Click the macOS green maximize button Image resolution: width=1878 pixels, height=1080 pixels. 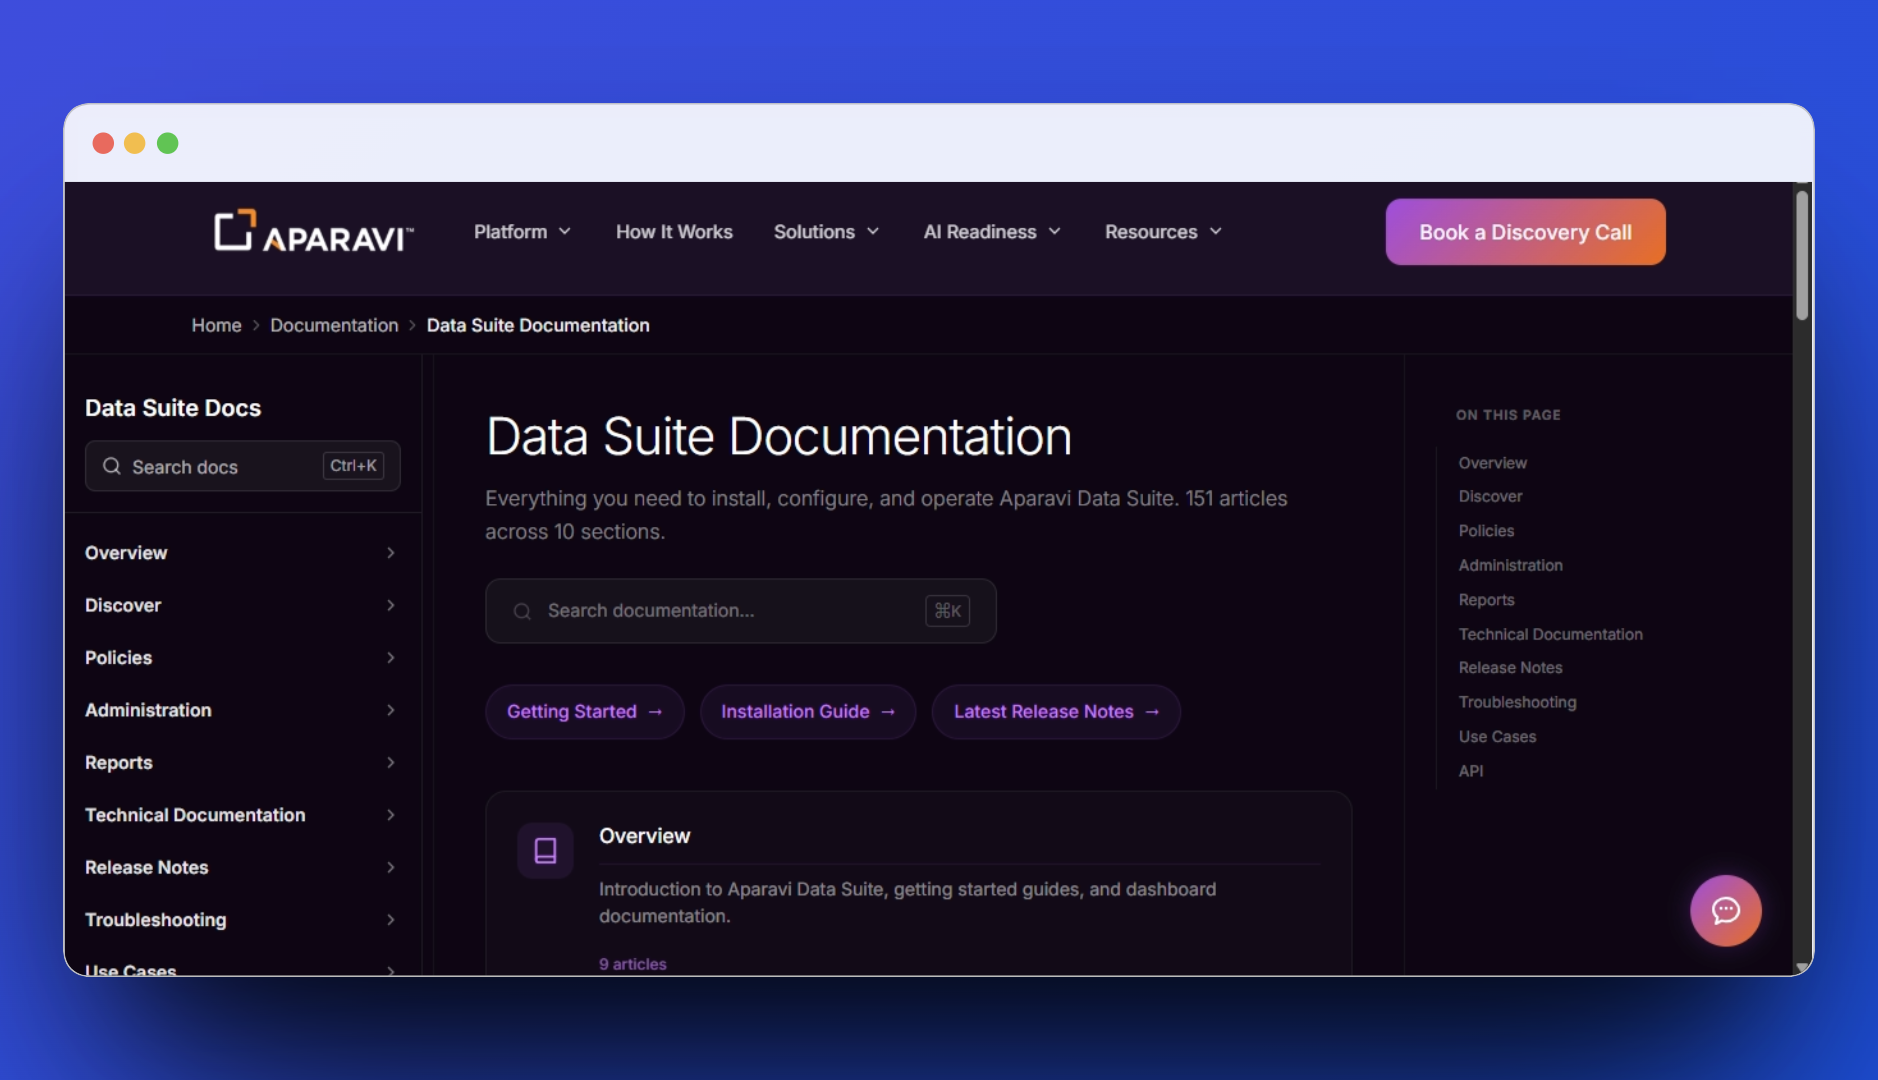click(168, 143)
